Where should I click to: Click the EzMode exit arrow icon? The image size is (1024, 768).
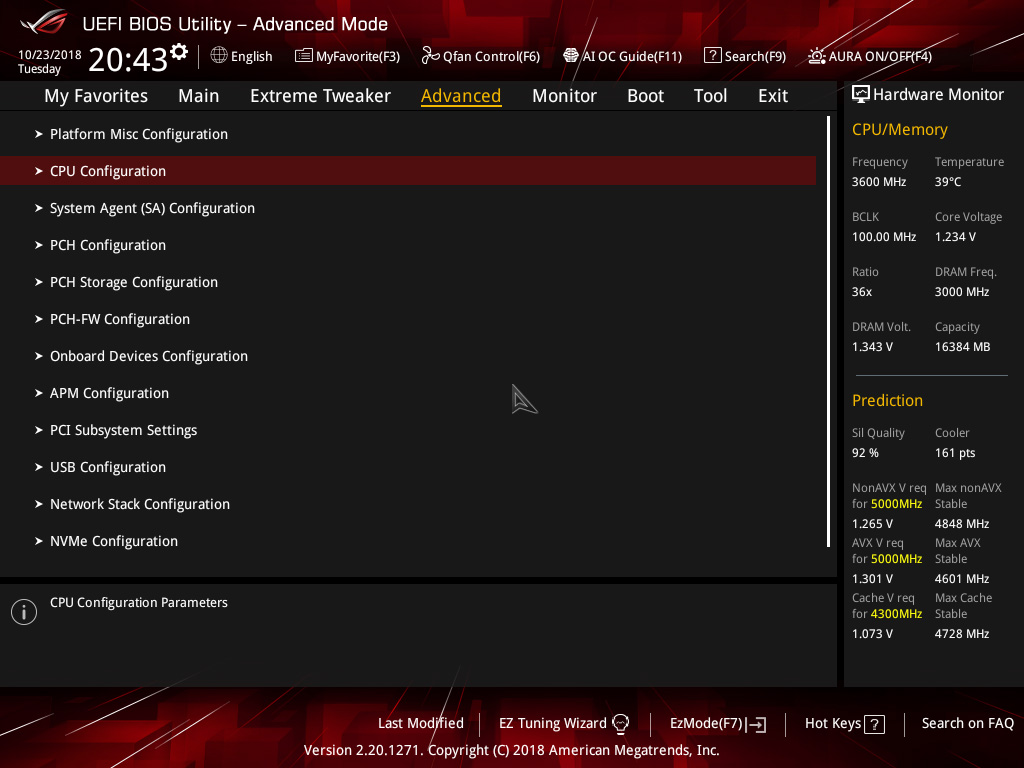(756, 724)
